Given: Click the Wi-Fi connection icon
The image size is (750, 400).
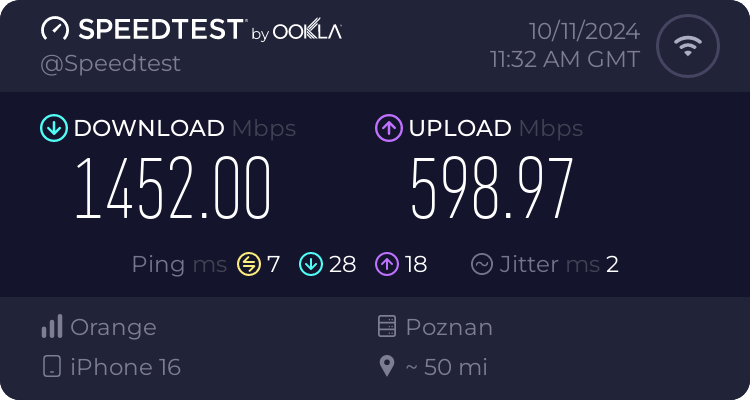Looking at the screenshot, I should 687,46.
